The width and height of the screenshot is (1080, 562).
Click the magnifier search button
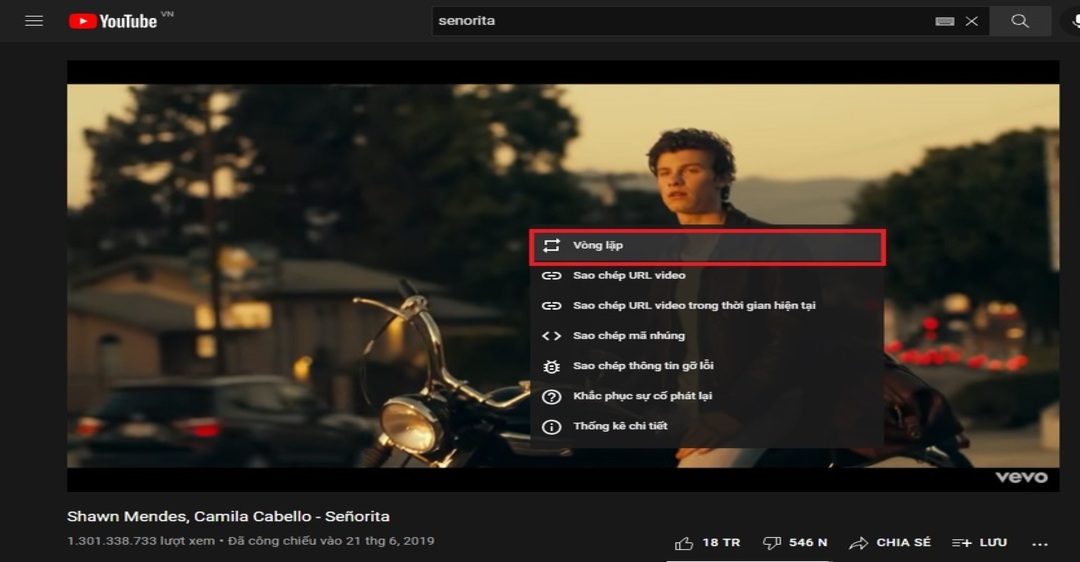click(x=1020, y=21)
